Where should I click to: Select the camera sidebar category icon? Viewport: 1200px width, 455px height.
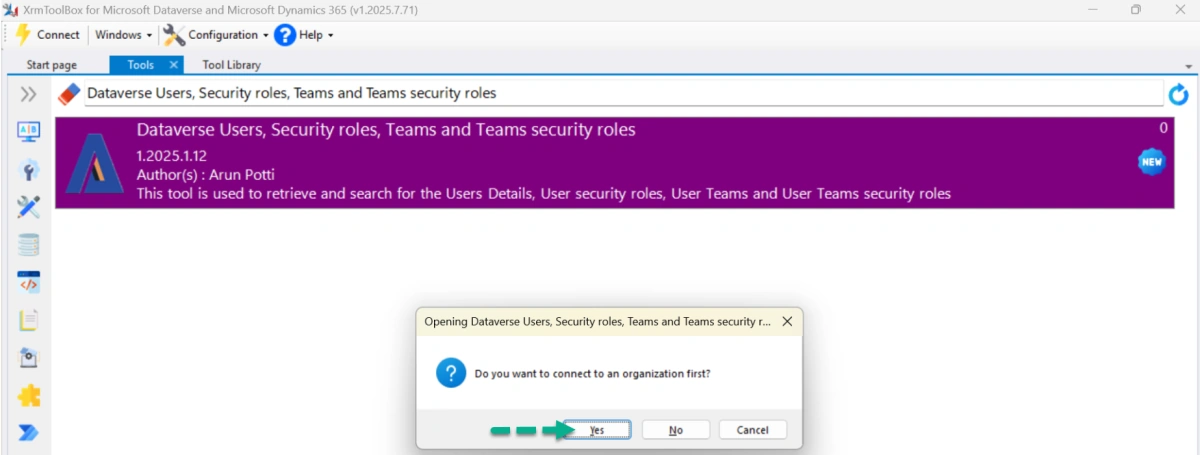coord(28,358)
